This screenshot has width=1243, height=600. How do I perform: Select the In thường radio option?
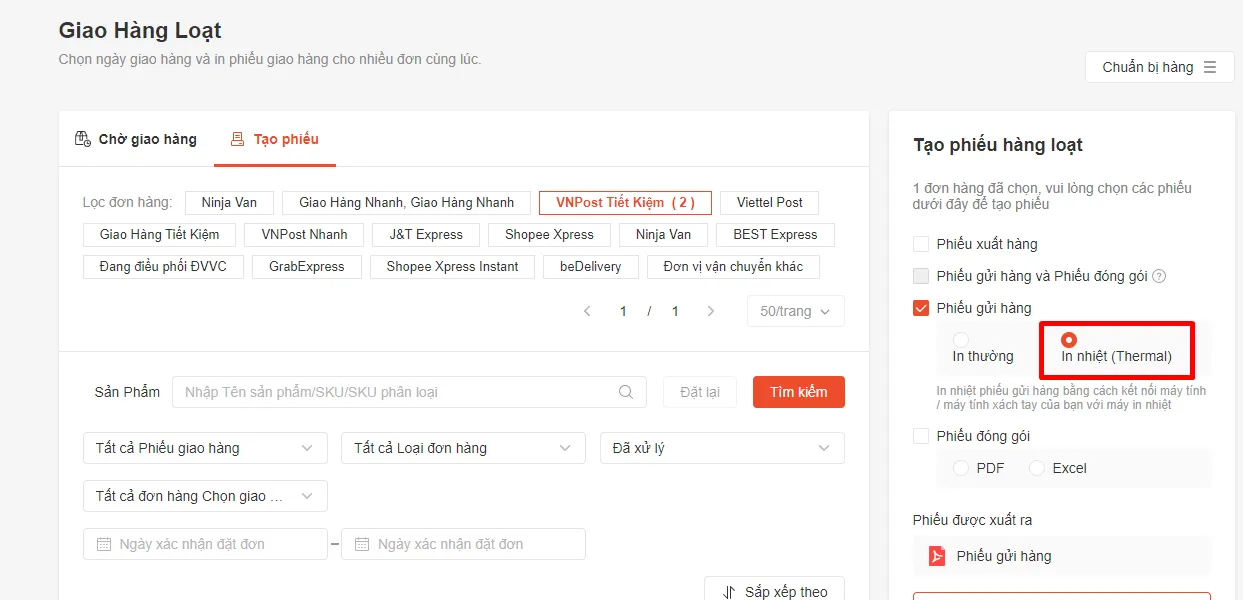click(x=961, y=340)
